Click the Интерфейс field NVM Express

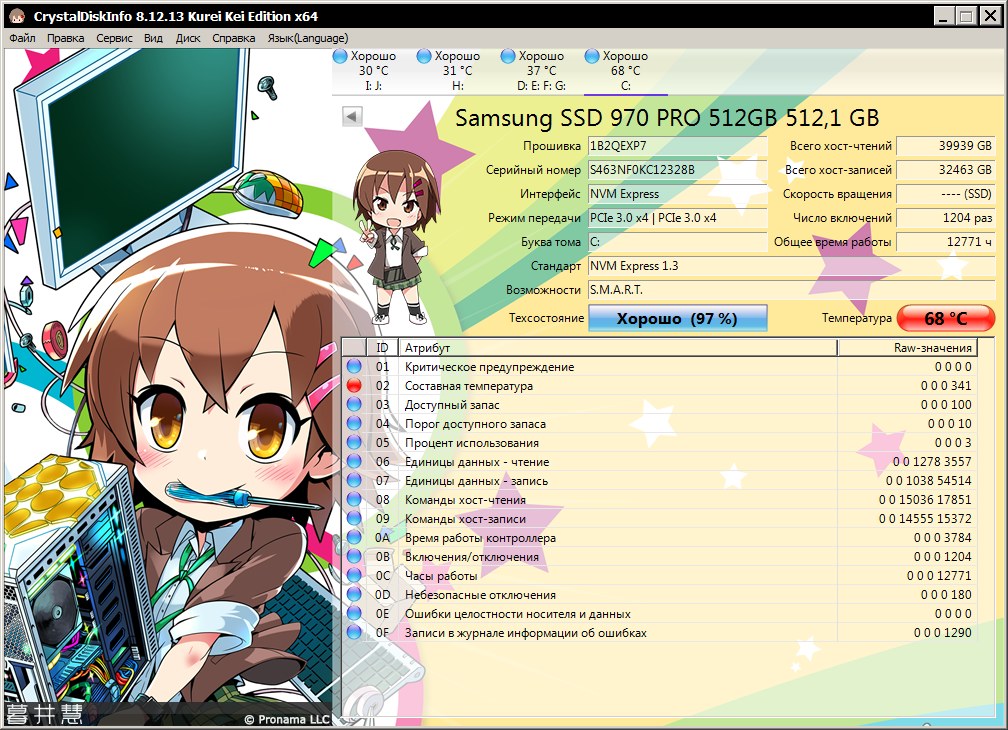[678, 194]
